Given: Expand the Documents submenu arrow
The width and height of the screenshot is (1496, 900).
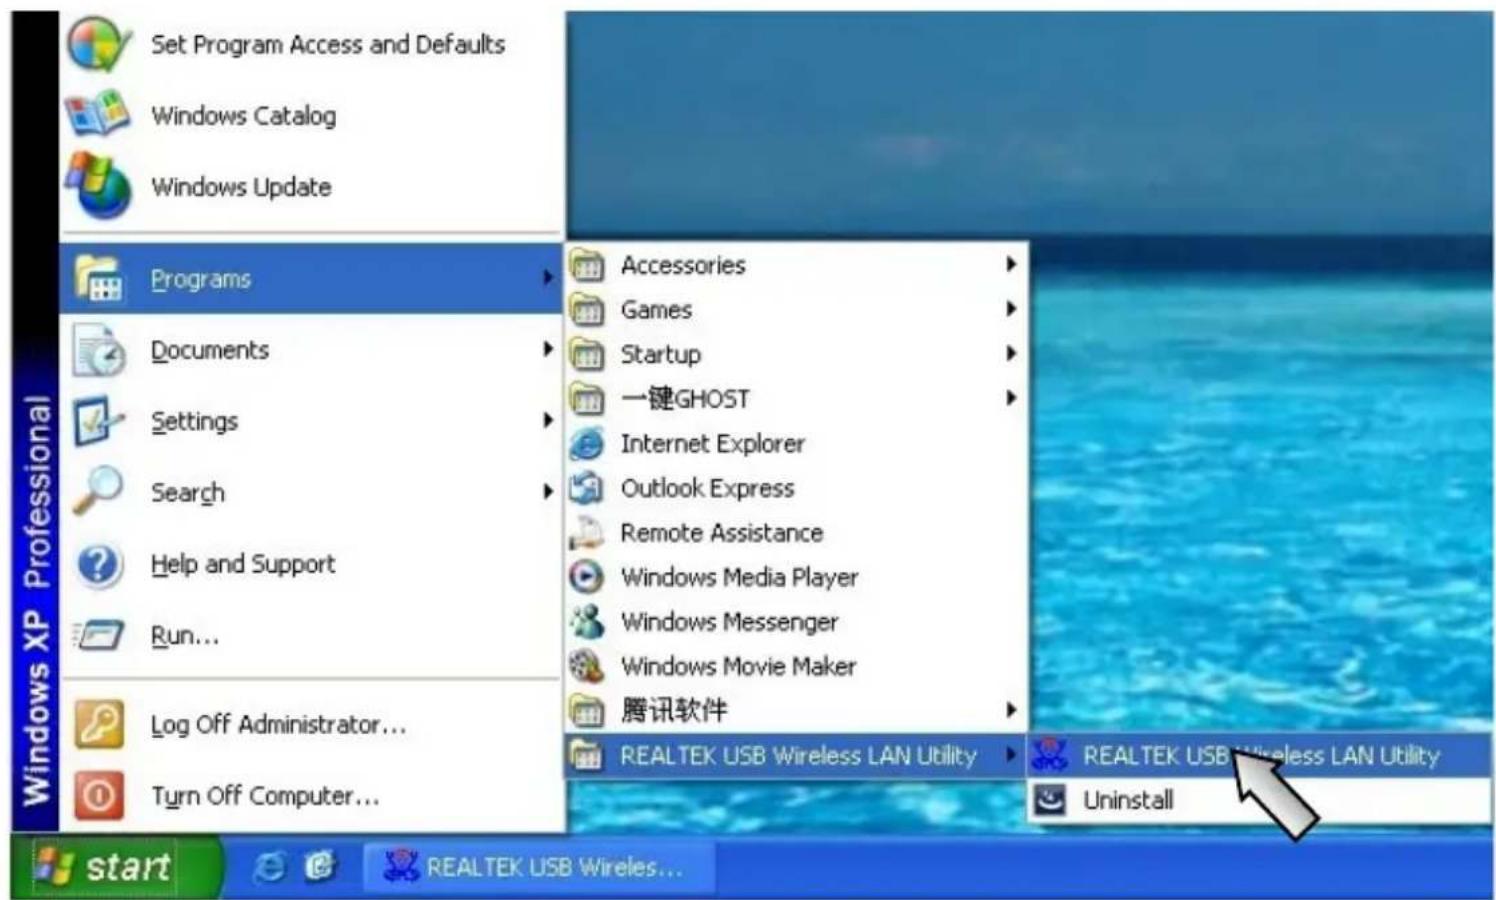Looking at the screenshot, I should [x=547, y=349].
